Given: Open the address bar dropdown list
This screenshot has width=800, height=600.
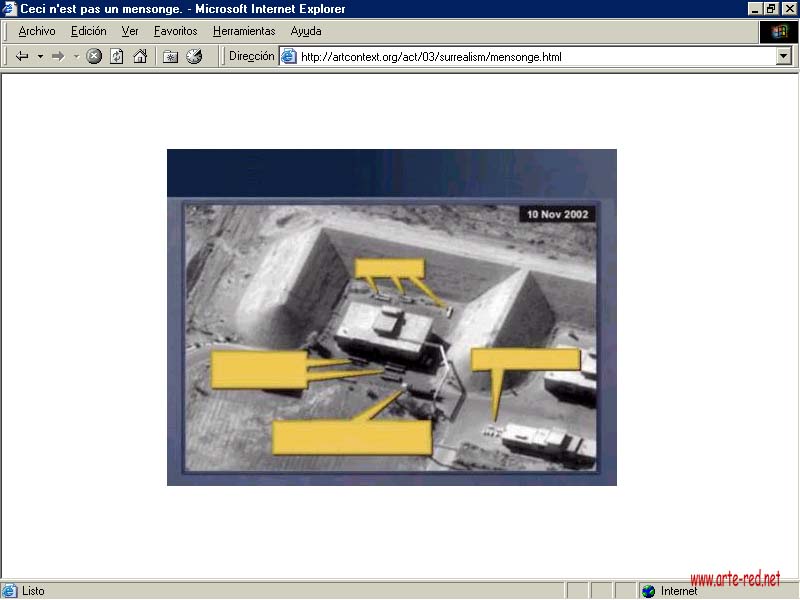Looking at the screenshot, I should click(x=784, y=57).
